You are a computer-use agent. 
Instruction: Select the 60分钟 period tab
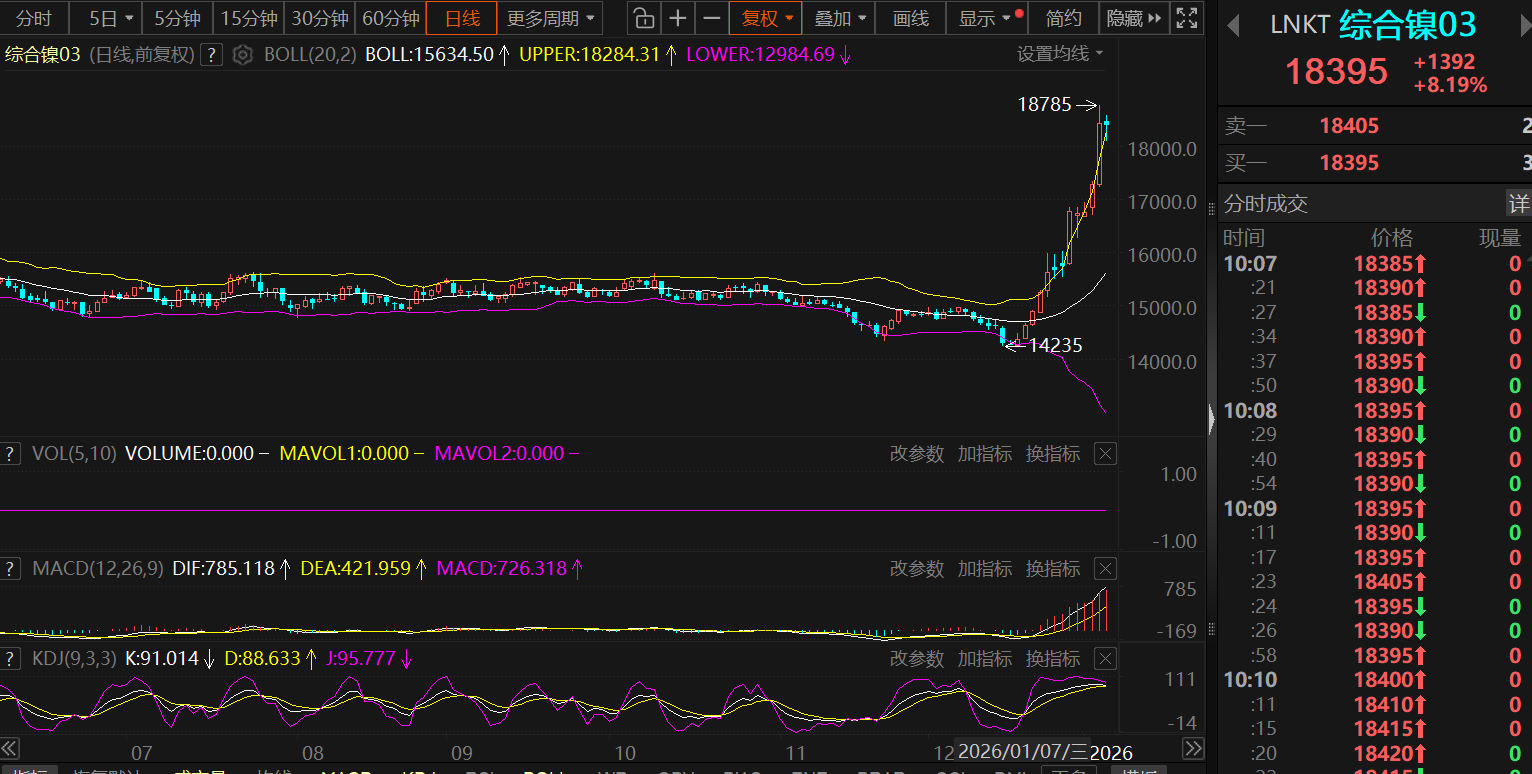(390, 18)
